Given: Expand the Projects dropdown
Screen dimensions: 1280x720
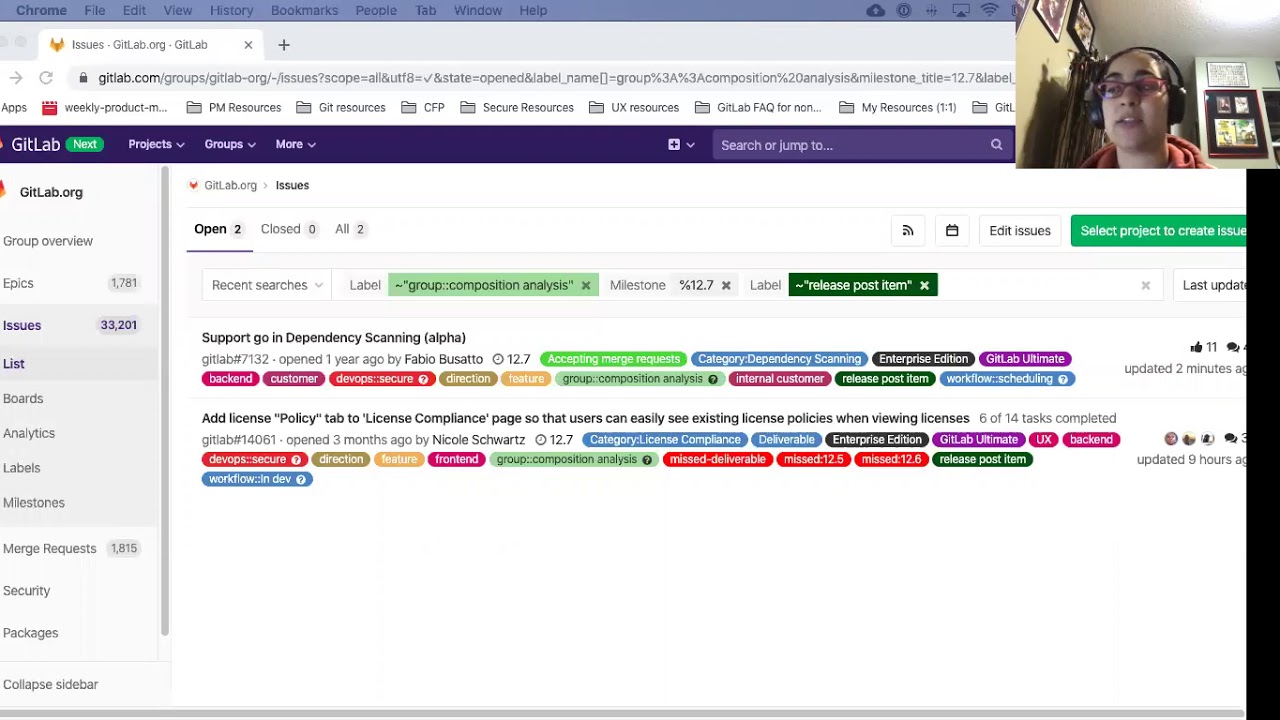Looking at the screenshot, I should (156, 145).
